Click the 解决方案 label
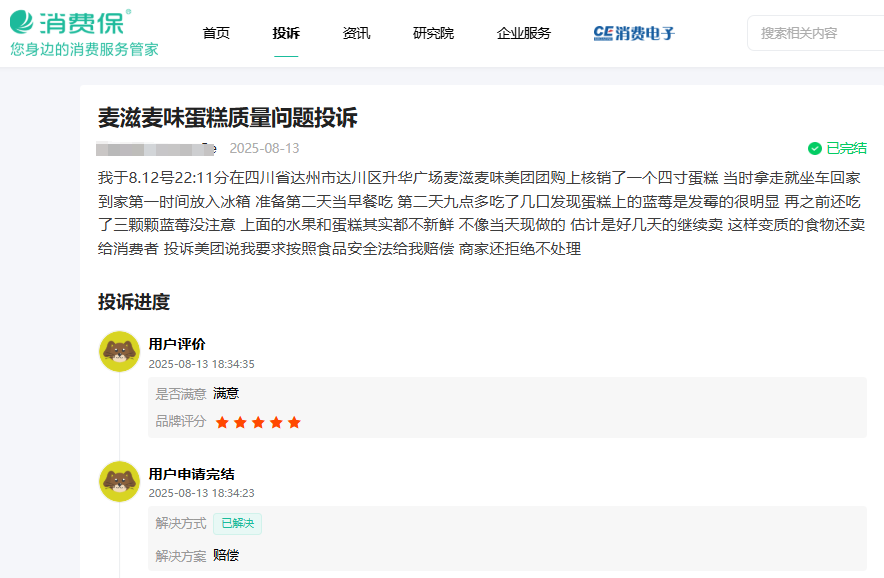This screenshot has width=884, height=578. tap(181, 556)
